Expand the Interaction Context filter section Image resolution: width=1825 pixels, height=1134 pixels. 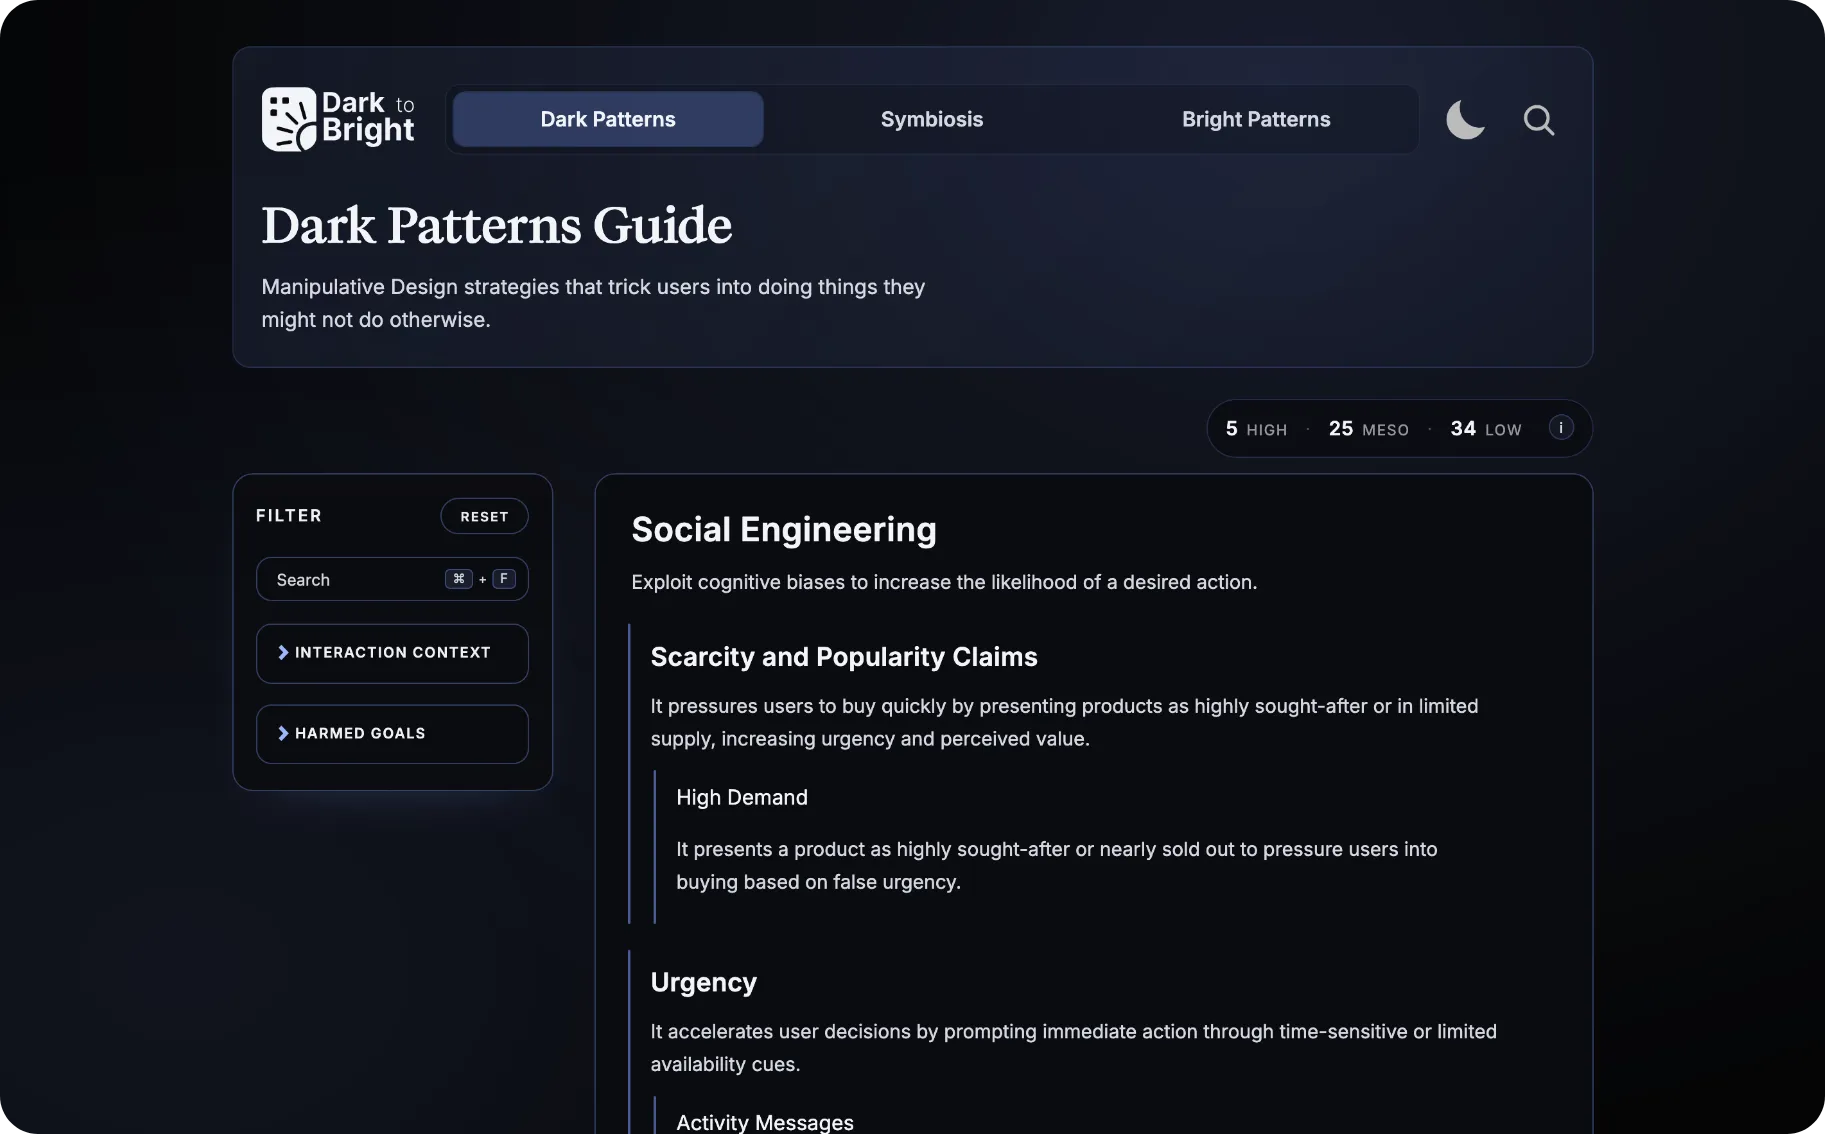[392, 652]
